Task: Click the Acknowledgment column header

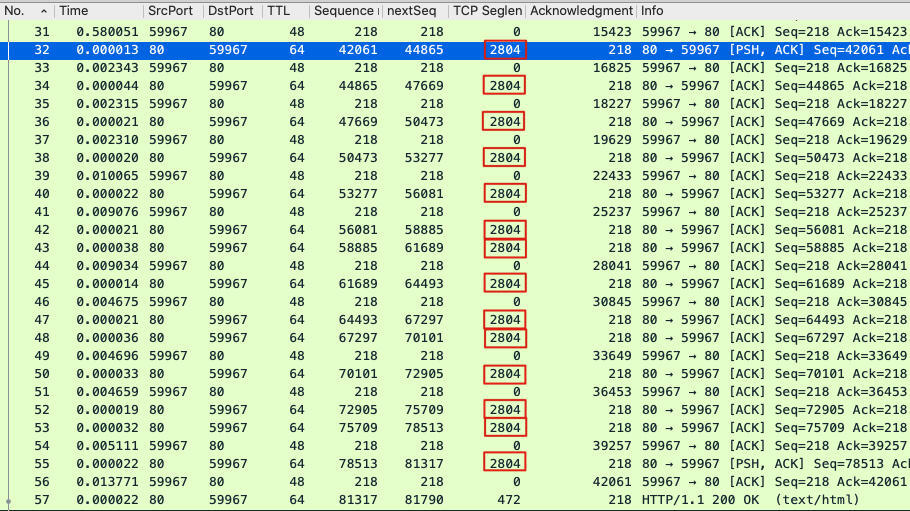Action: click(x=580, y=11)
